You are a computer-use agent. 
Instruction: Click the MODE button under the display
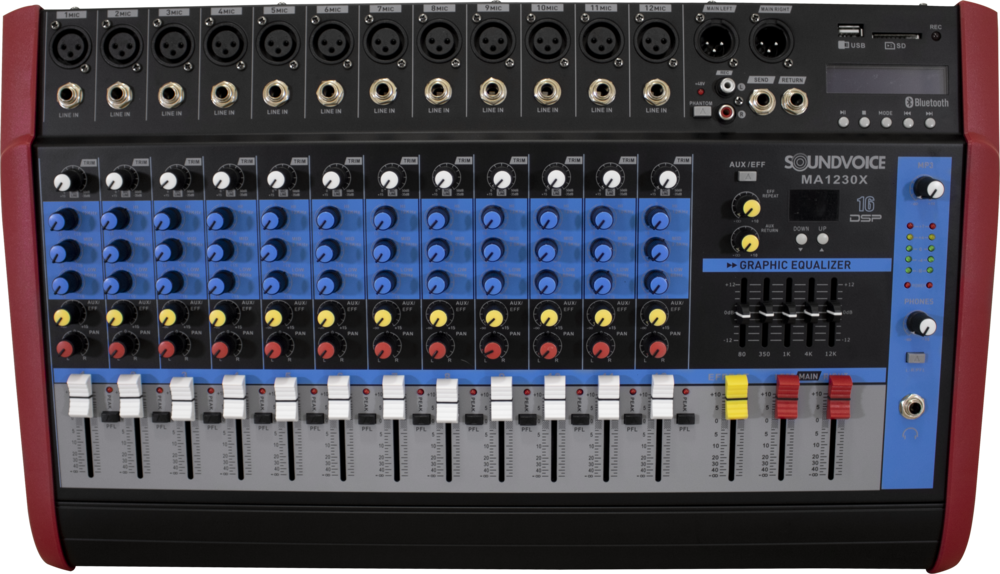pos(886,121)
